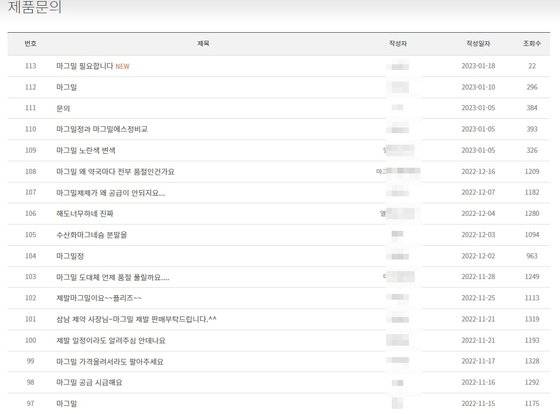Open post number 112 titled '마그밀'
The image size is (560, 414).
coord(66,87)
